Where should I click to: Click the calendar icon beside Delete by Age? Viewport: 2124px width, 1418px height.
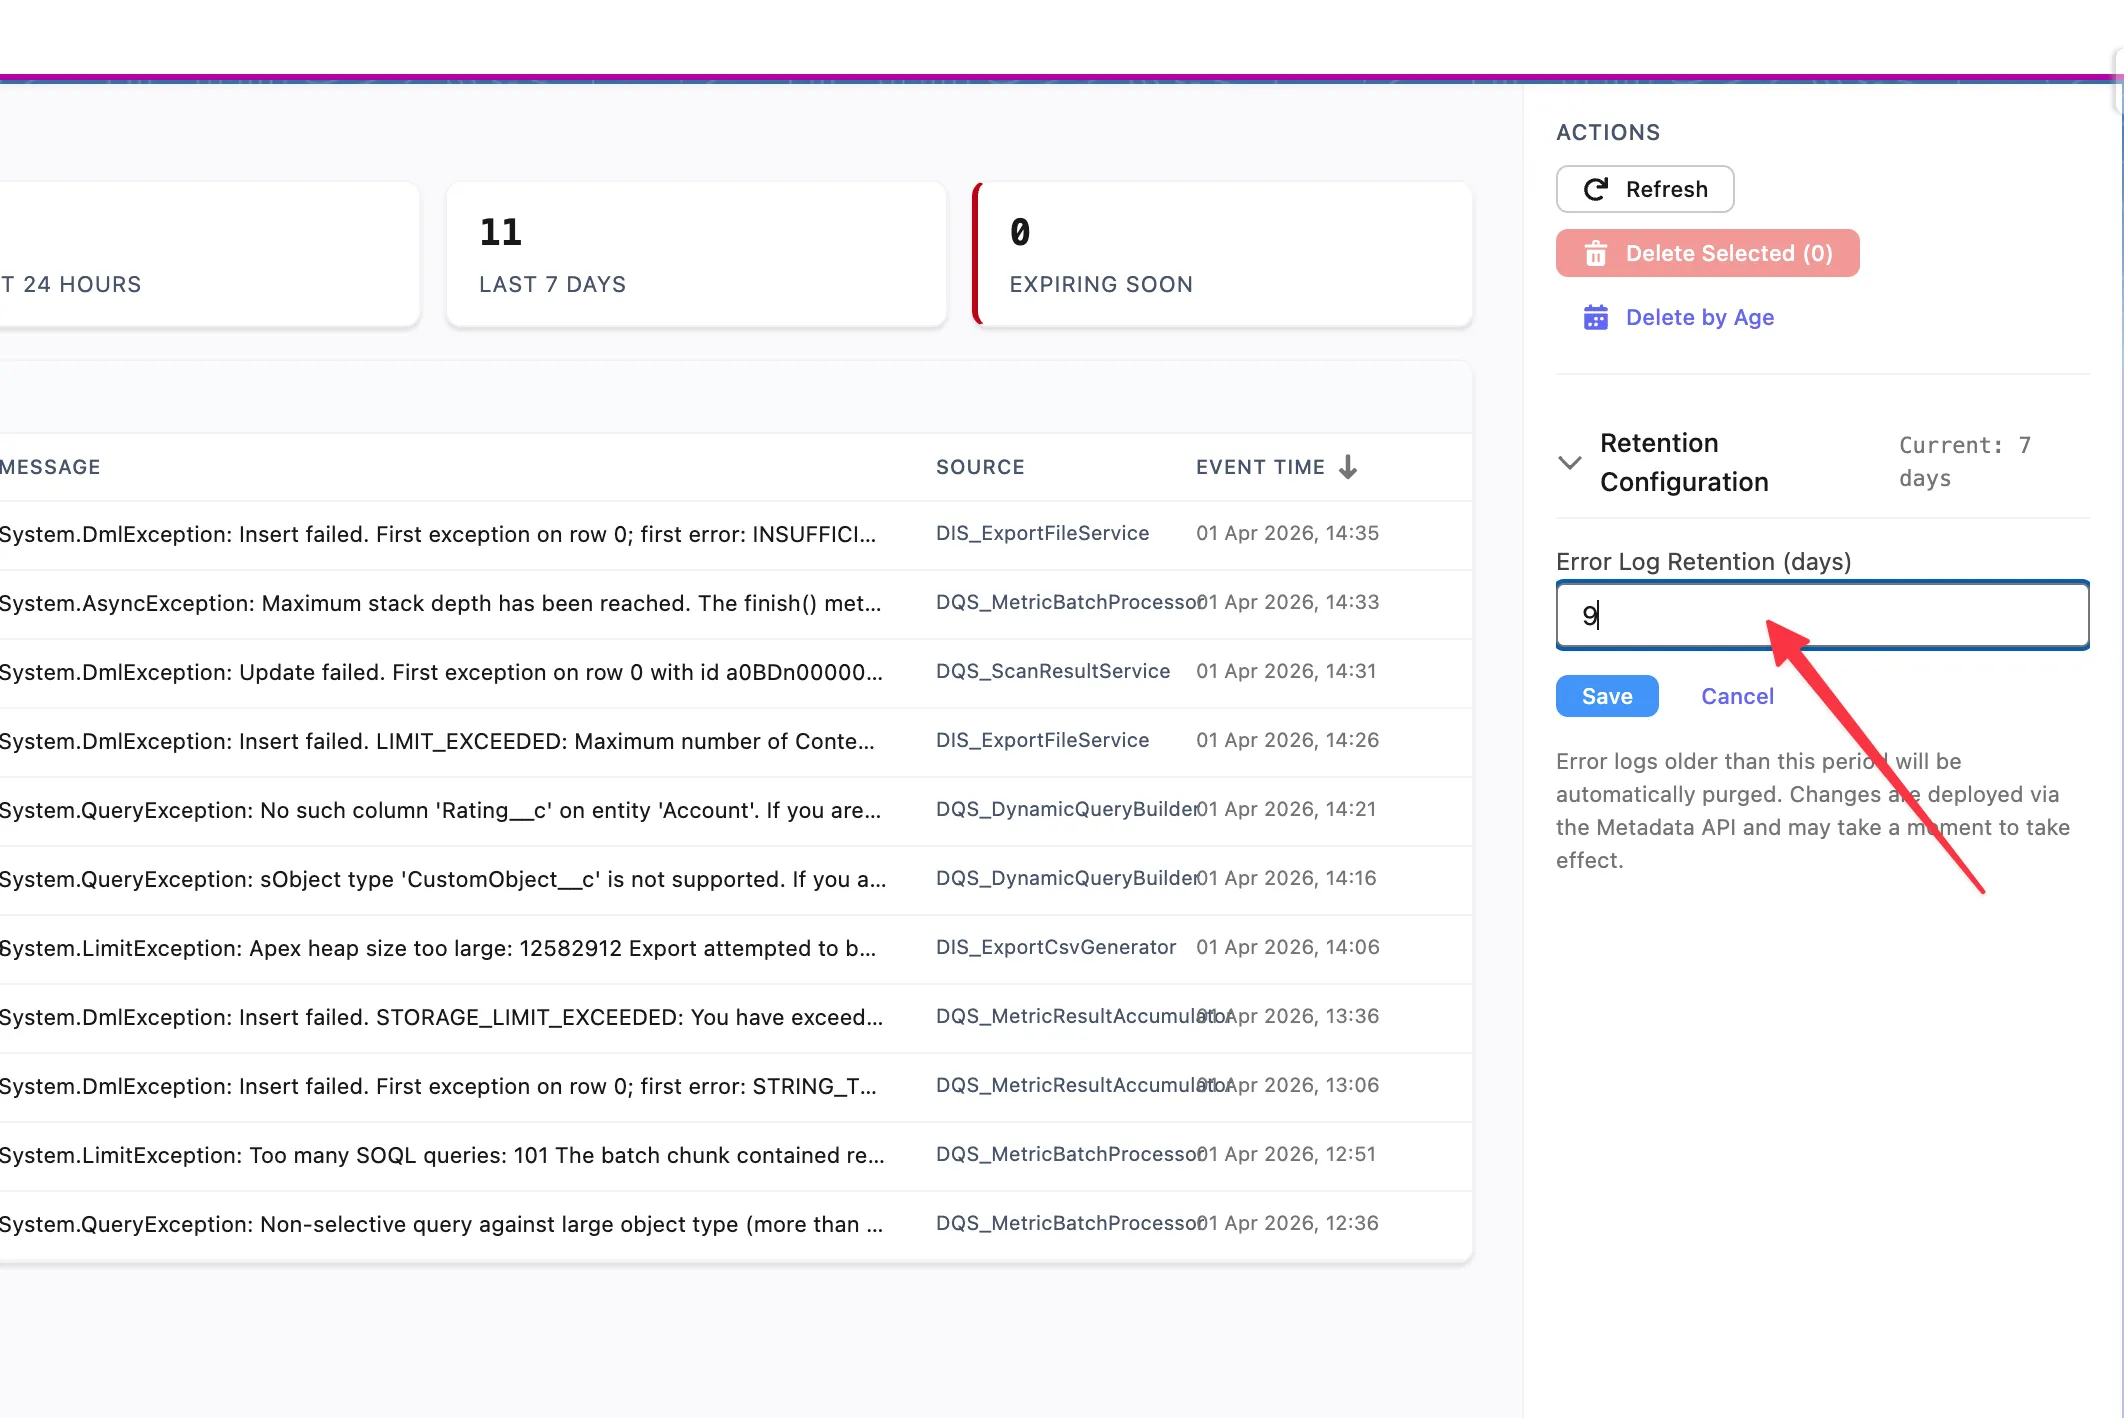[x=1596, y=317]
